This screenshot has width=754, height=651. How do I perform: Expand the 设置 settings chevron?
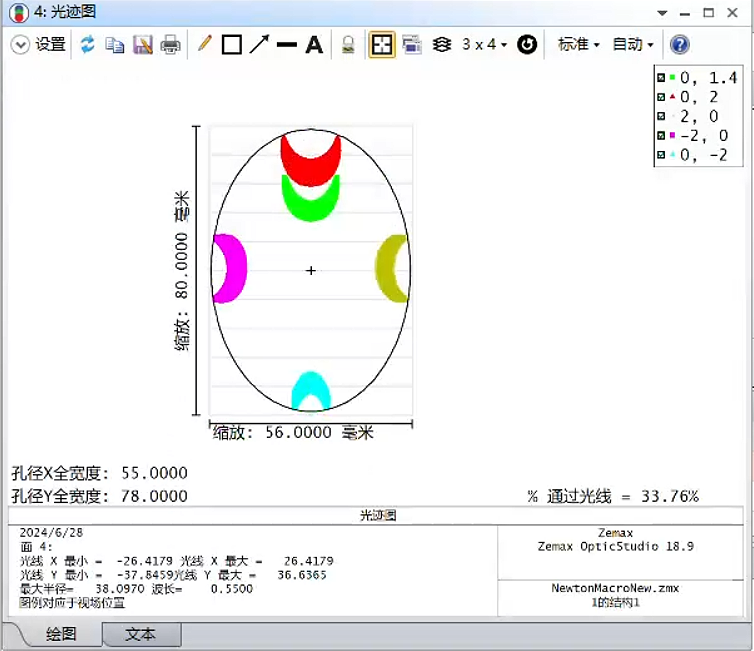coord(20,45)
